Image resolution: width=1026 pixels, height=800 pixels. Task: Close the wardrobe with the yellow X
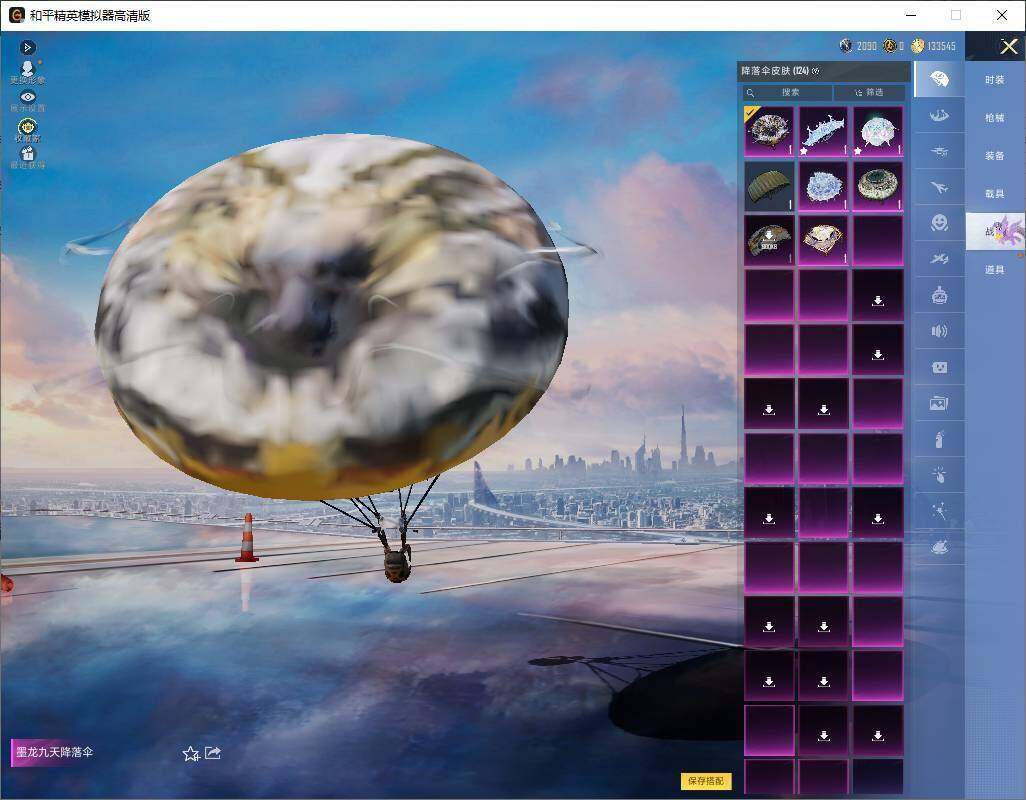pos(1008,46)
